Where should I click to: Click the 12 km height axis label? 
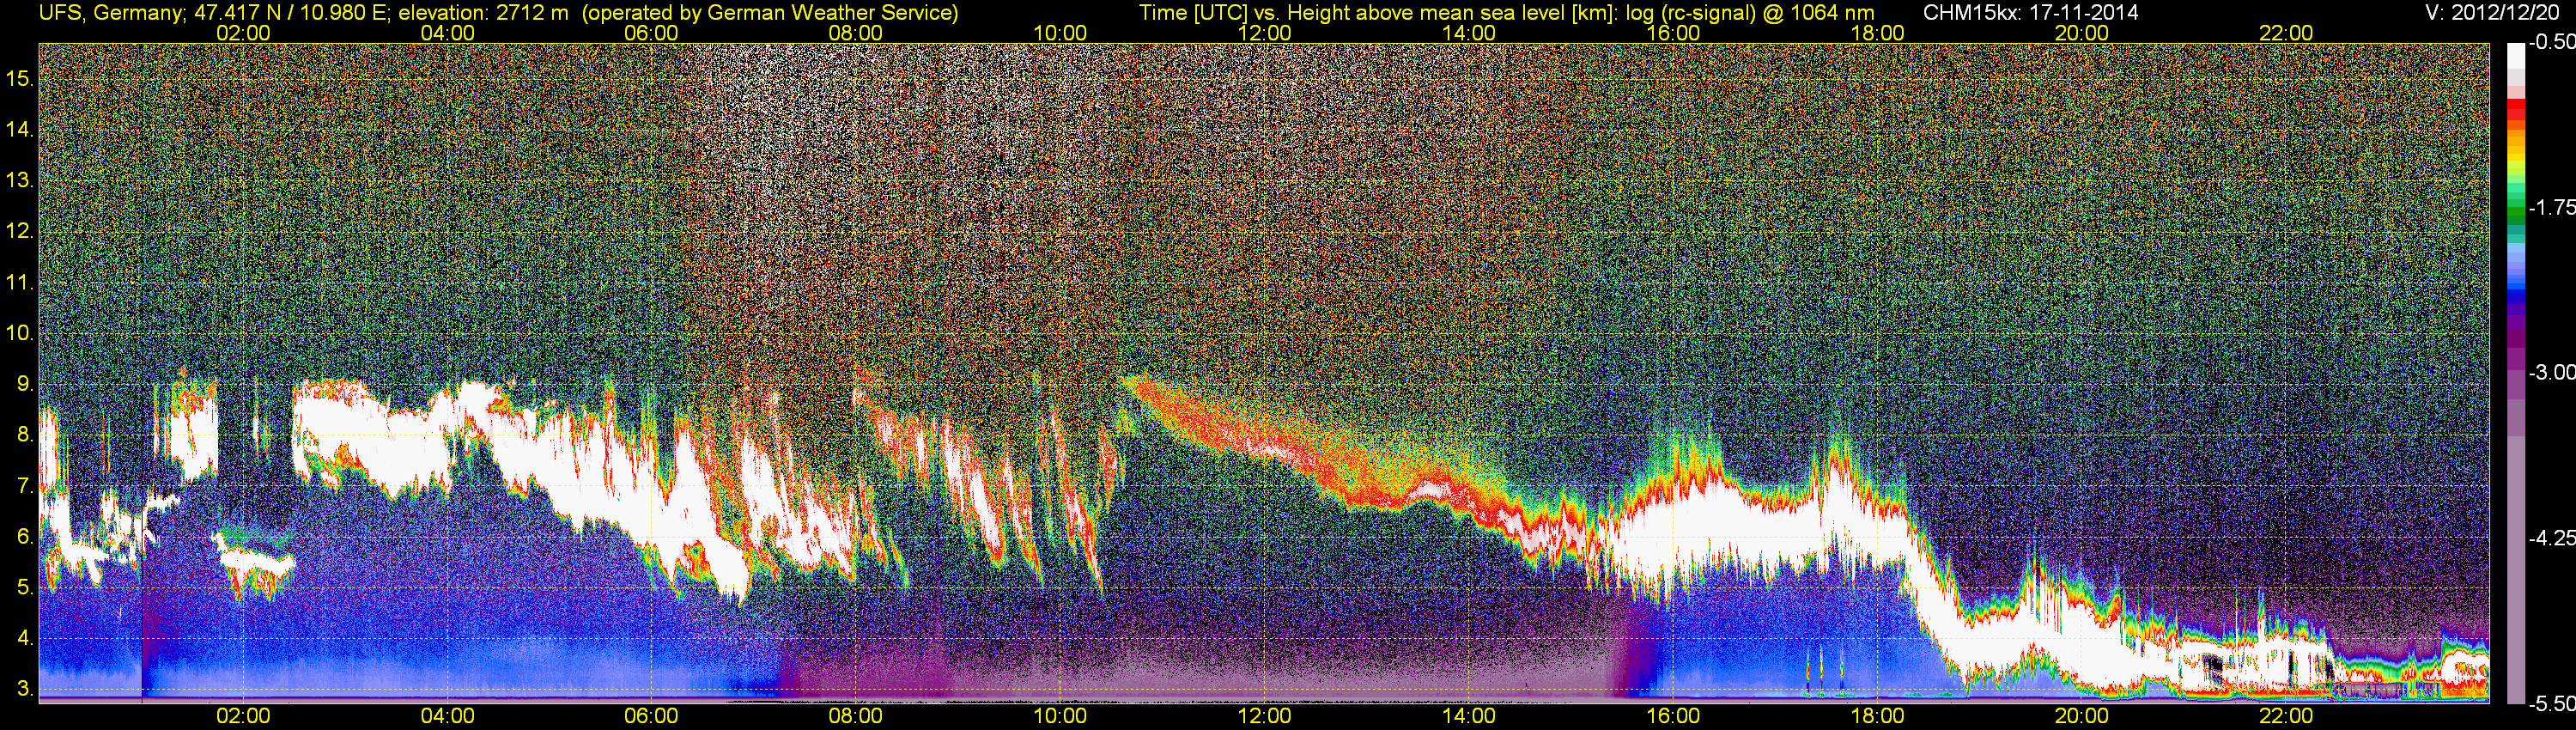click(x=20, y=231)
